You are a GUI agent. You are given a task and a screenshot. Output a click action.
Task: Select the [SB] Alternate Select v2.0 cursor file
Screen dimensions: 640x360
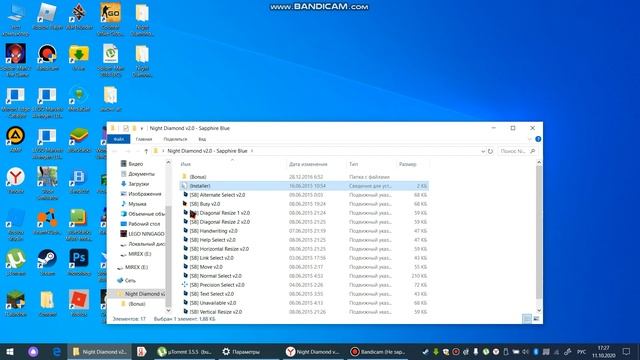click(304, 195)
